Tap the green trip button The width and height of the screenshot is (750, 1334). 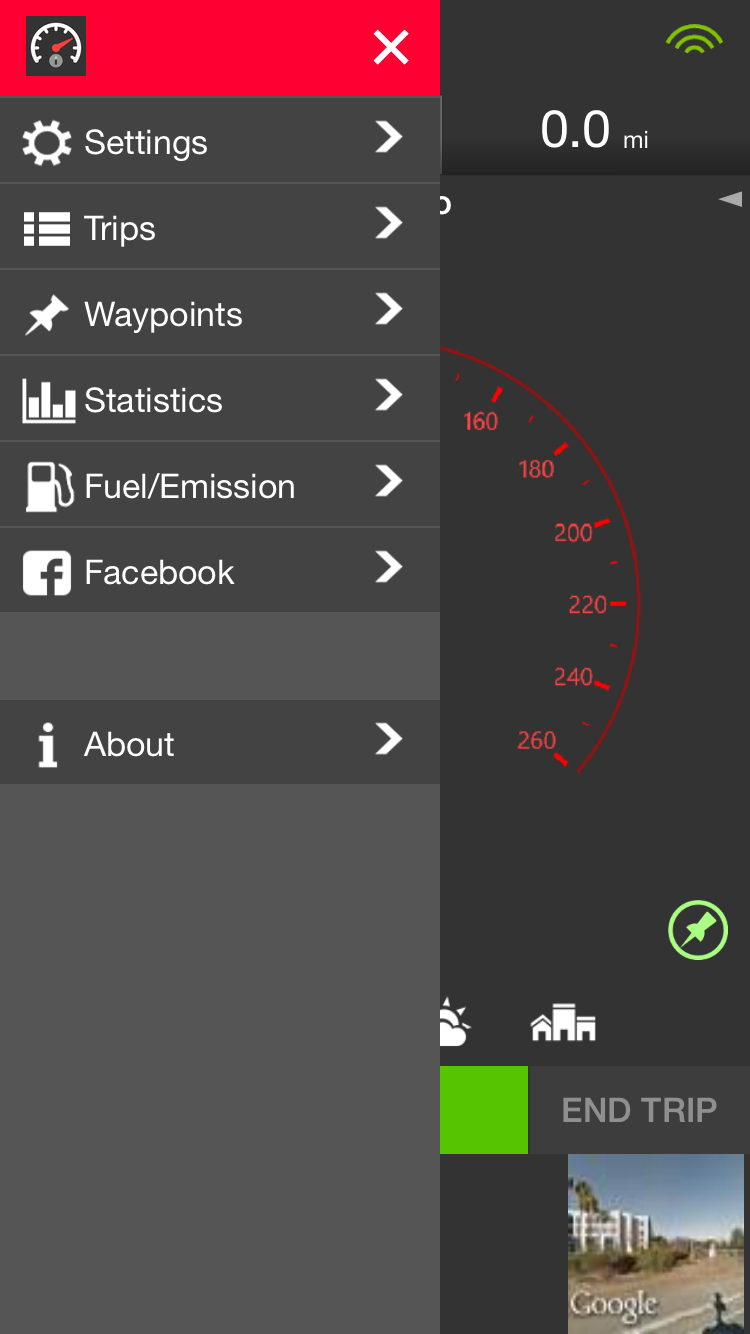[484, 1110]
